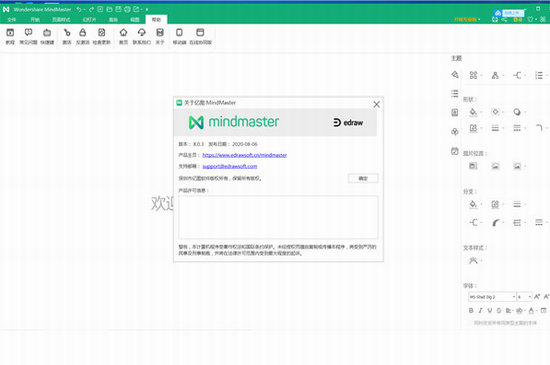Toggle Bold in the font section
The height and width of the screenshot is (365, 550).
point(471,310)
